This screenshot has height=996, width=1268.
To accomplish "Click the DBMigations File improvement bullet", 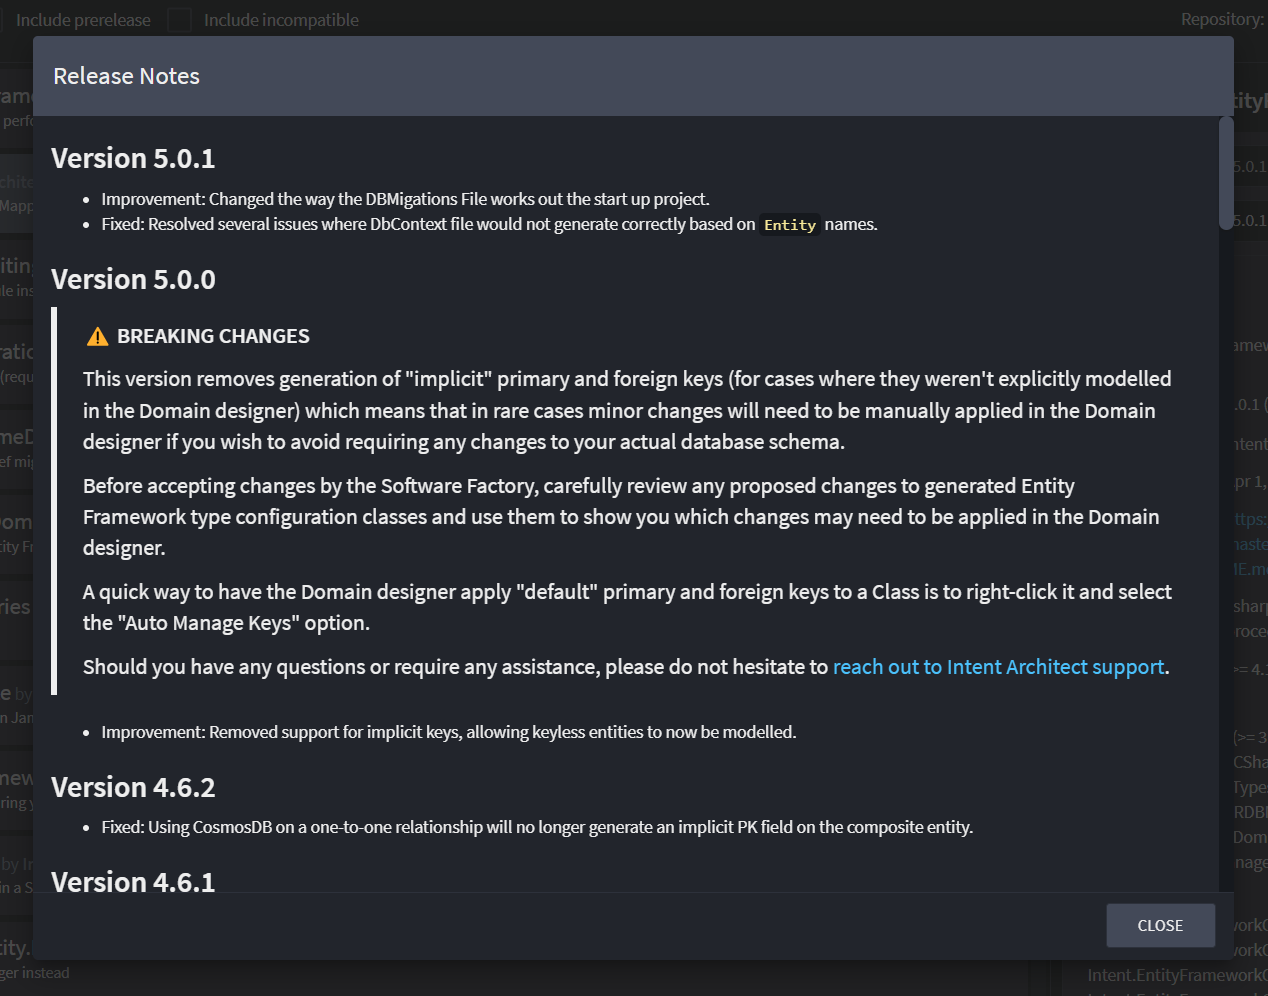I will click(405, 199).
